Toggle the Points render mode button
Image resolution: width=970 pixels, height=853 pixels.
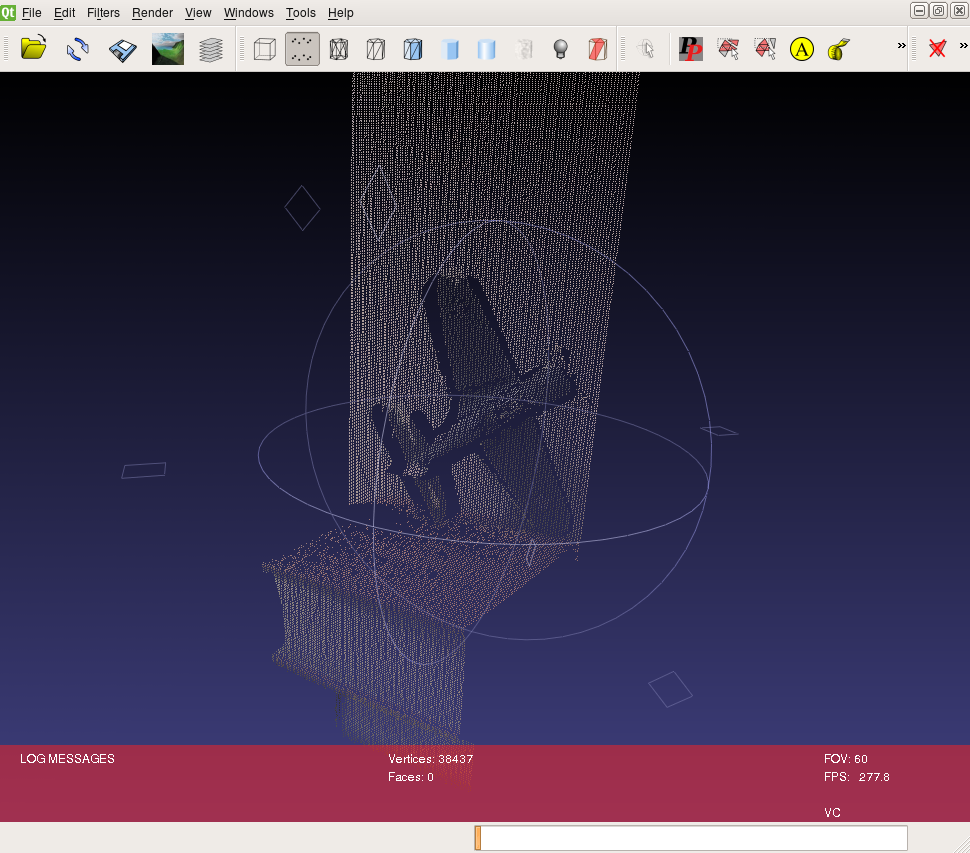302,48
